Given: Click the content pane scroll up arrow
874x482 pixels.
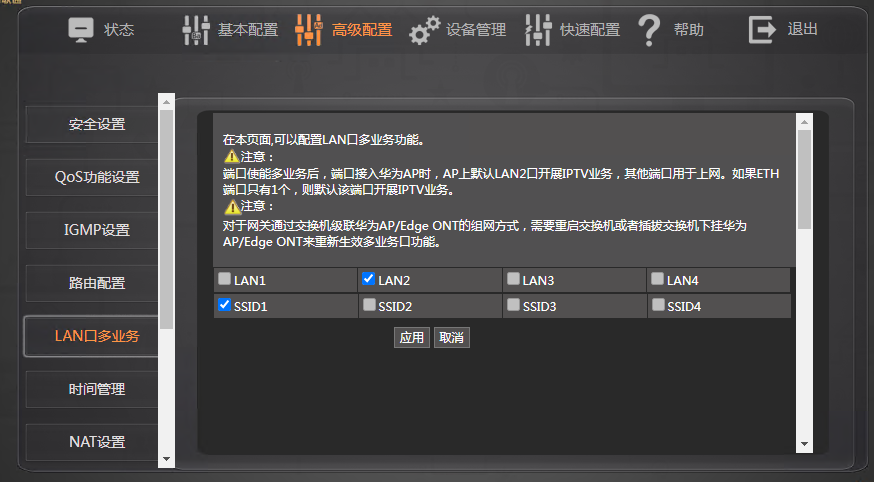Looking at the screenshot, I should click(804, 122).
